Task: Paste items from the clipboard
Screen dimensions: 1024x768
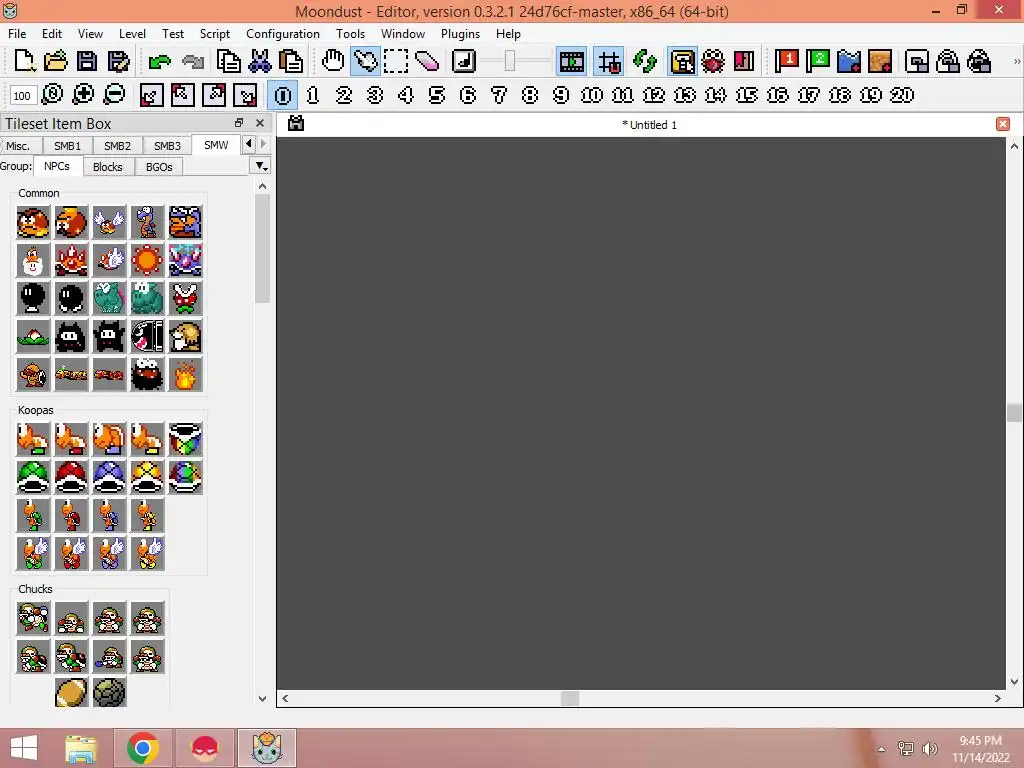Action: click(x=291, y=61)
